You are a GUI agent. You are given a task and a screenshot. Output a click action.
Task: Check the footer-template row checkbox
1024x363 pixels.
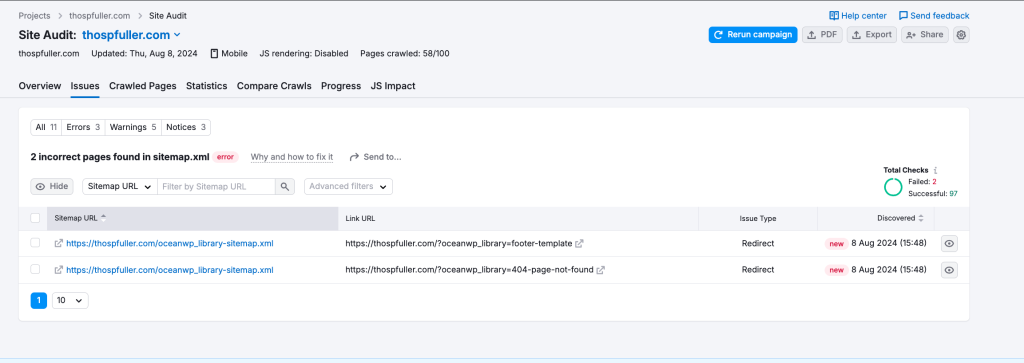pos(35,243)
